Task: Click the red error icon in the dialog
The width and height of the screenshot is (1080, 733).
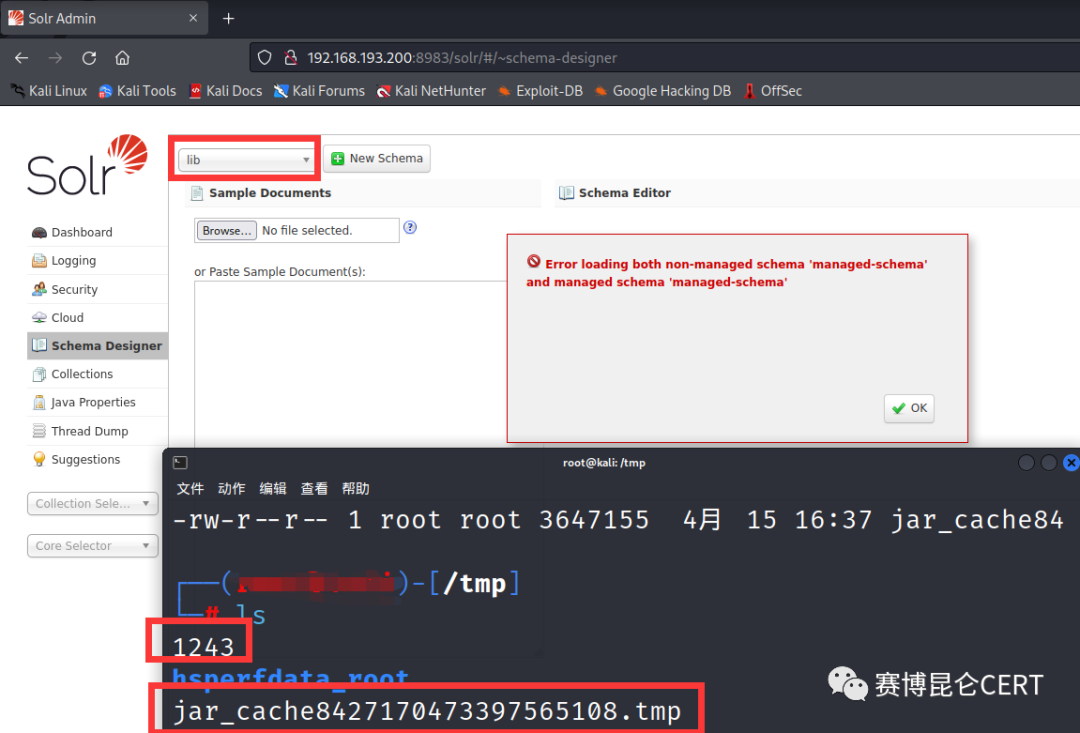Action: (x=534, y=261)
